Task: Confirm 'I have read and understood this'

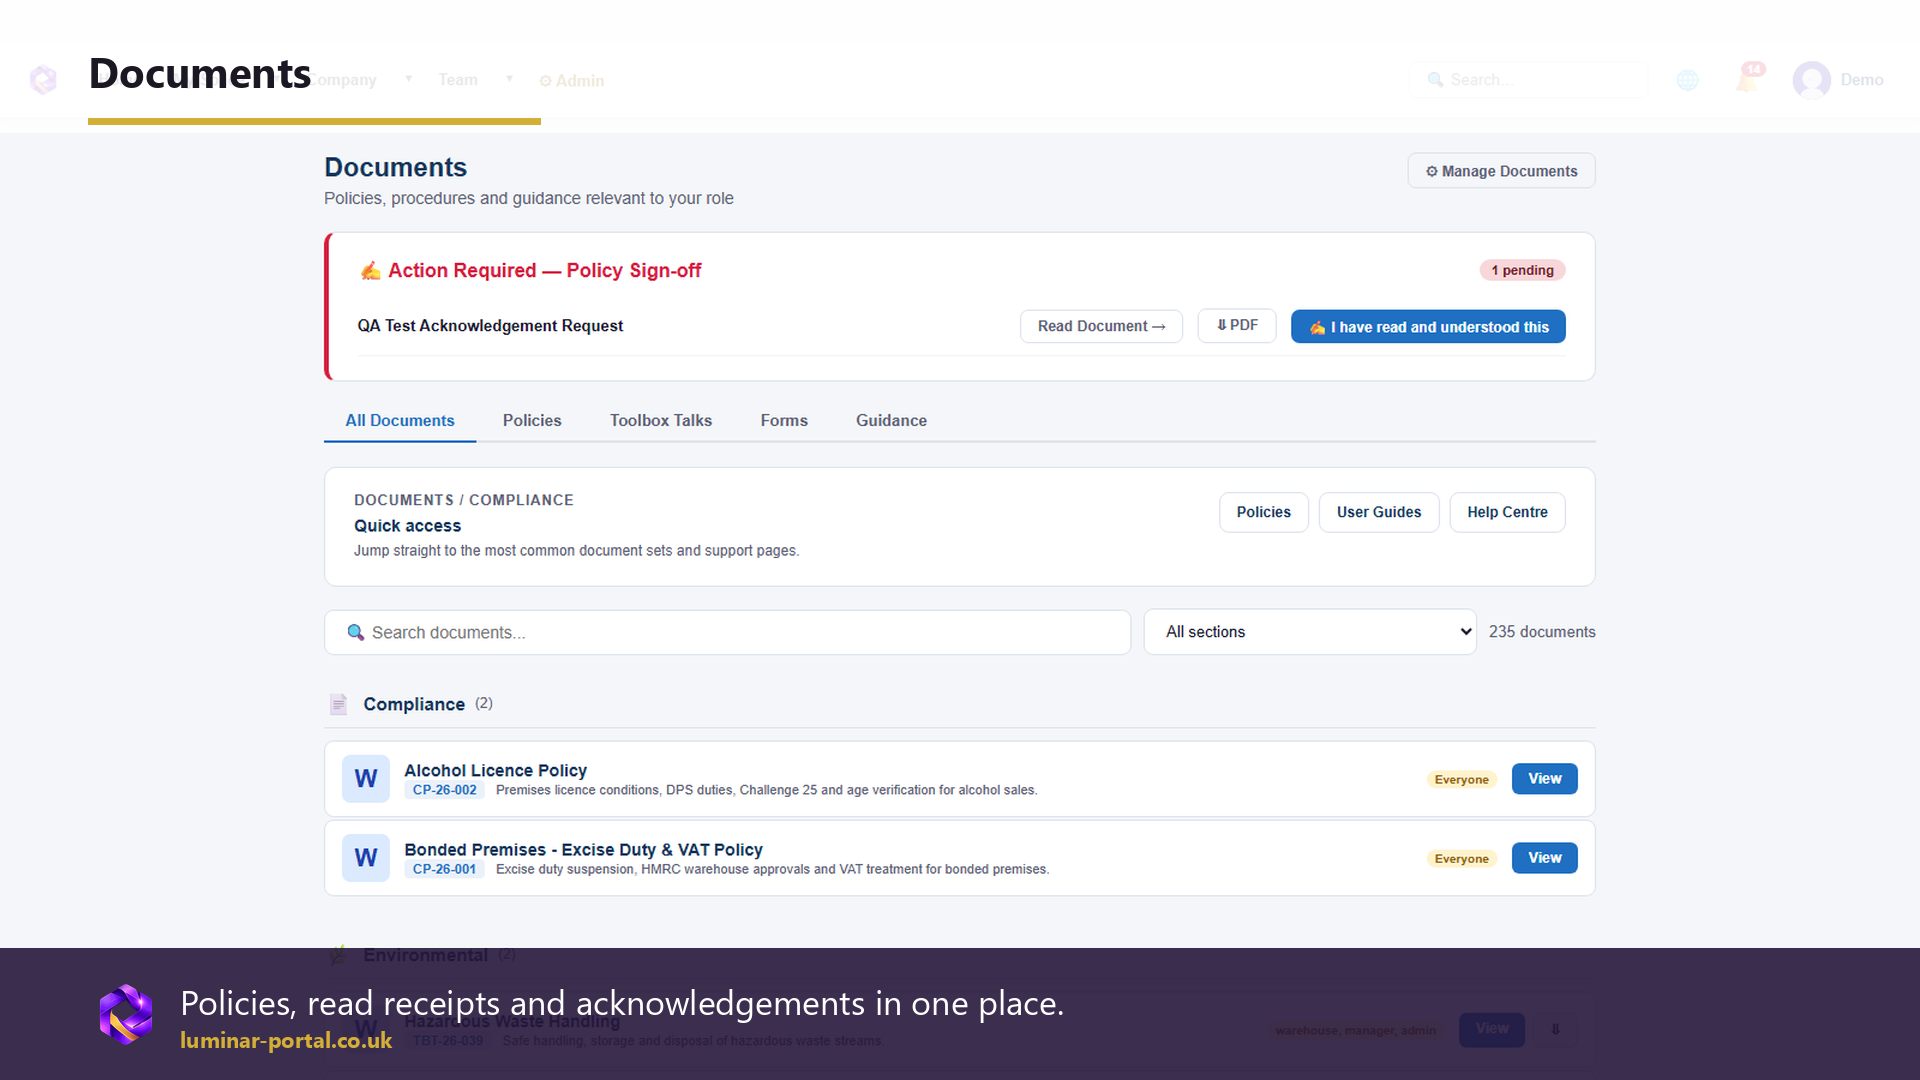Action: click(1428, 326)
